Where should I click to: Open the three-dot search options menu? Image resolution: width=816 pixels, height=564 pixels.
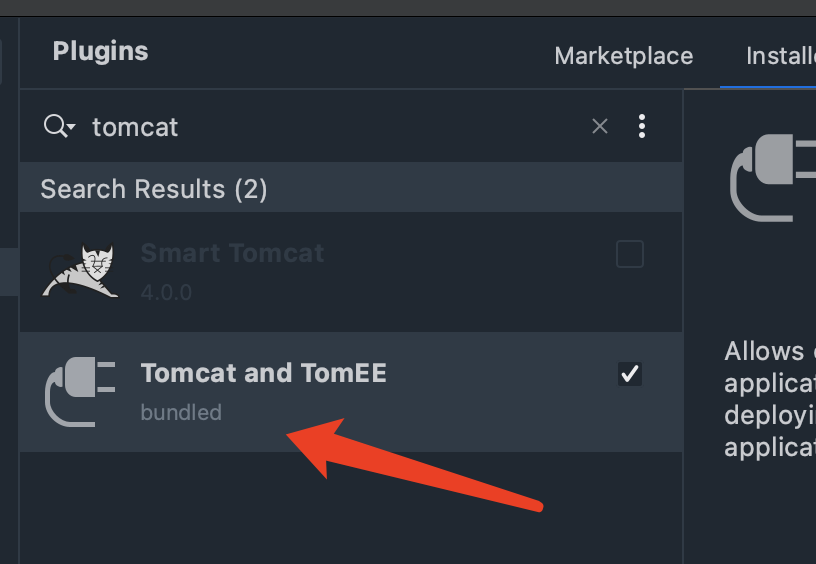coord(642,126)
